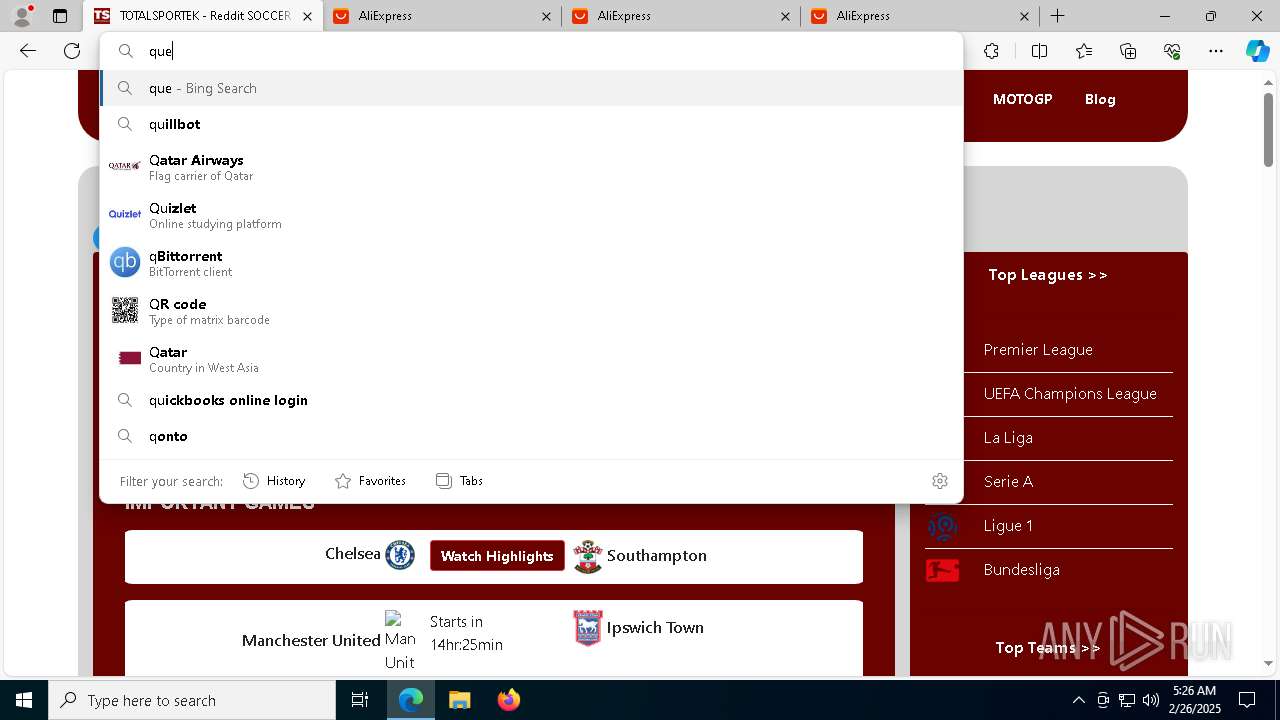This screenshot has width=1280, height=720.
Task: Select the Qatar country suggestion
Action: pyautogui.click(x=531, y=359)
